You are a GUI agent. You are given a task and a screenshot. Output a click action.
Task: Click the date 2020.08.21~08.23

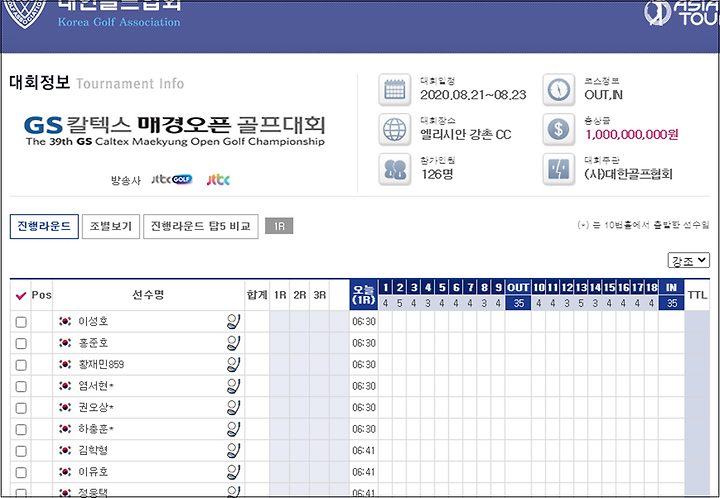pos(473,95)
